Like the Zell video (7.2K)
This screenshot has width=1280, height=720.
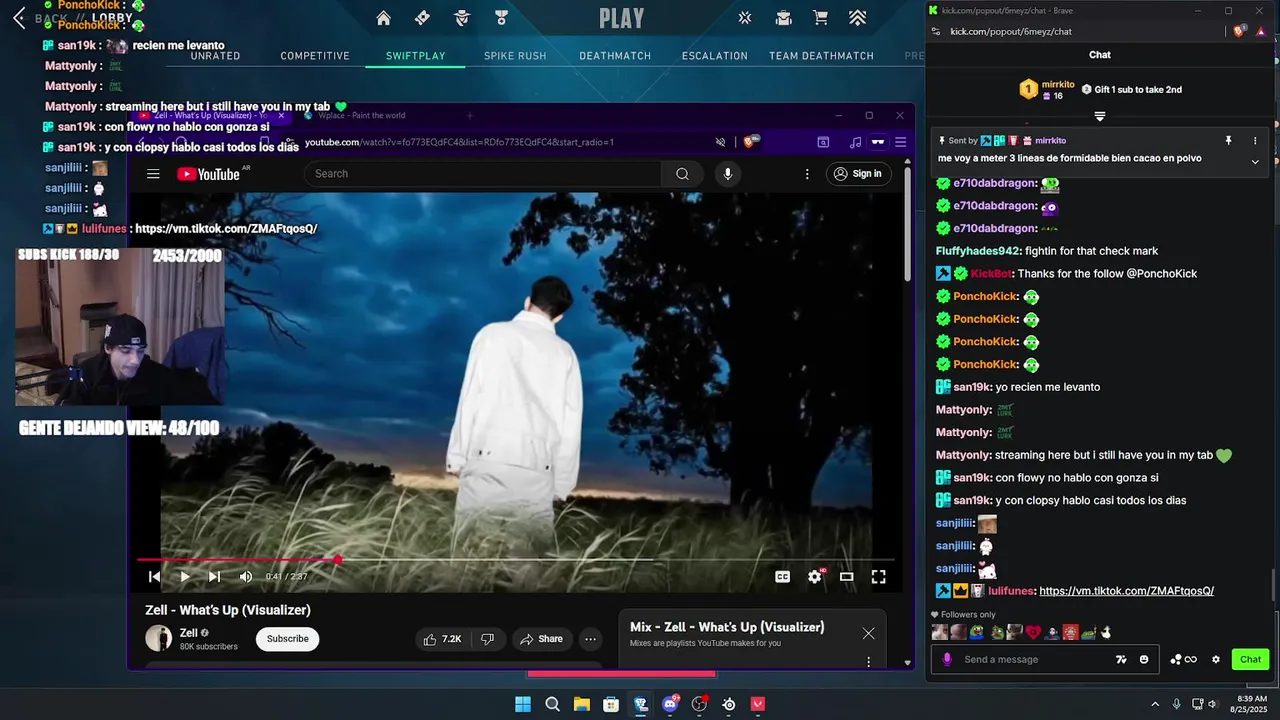(441, 639)
